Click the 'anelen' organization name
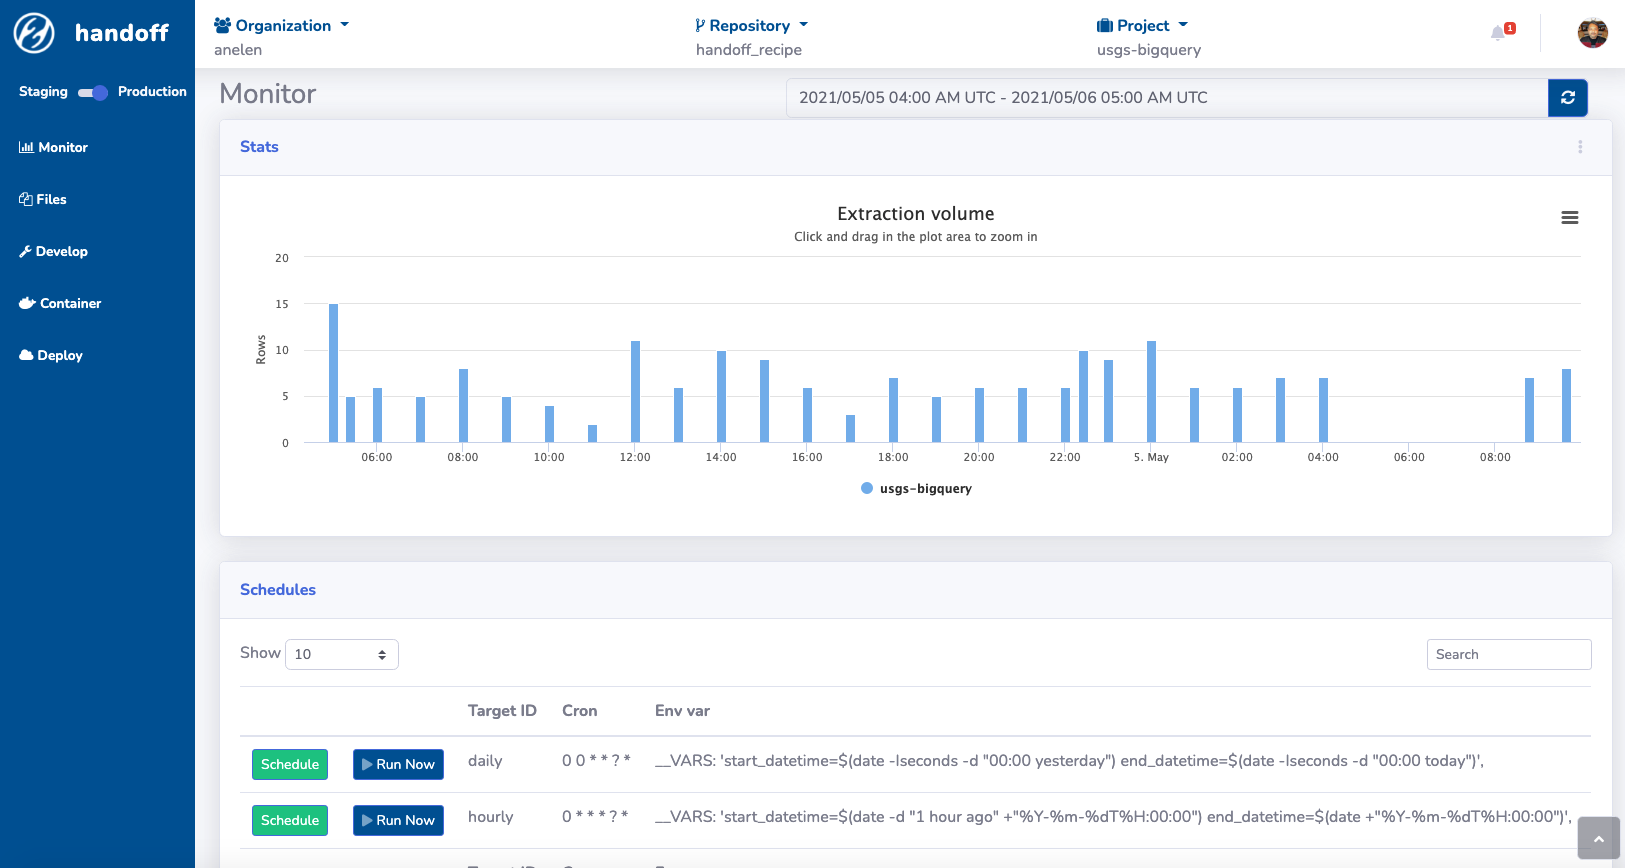 pos(238,50)
